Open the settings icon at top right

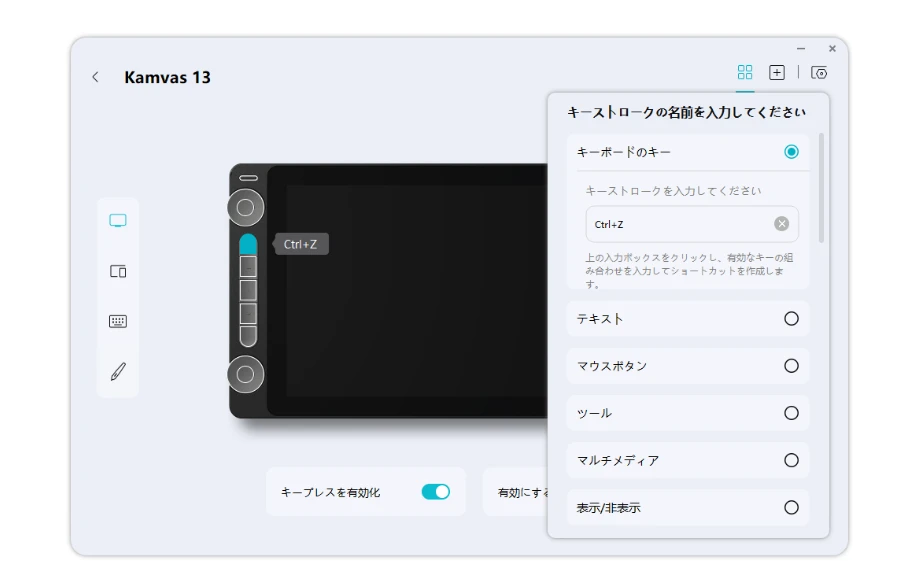(x=819, y=72)
